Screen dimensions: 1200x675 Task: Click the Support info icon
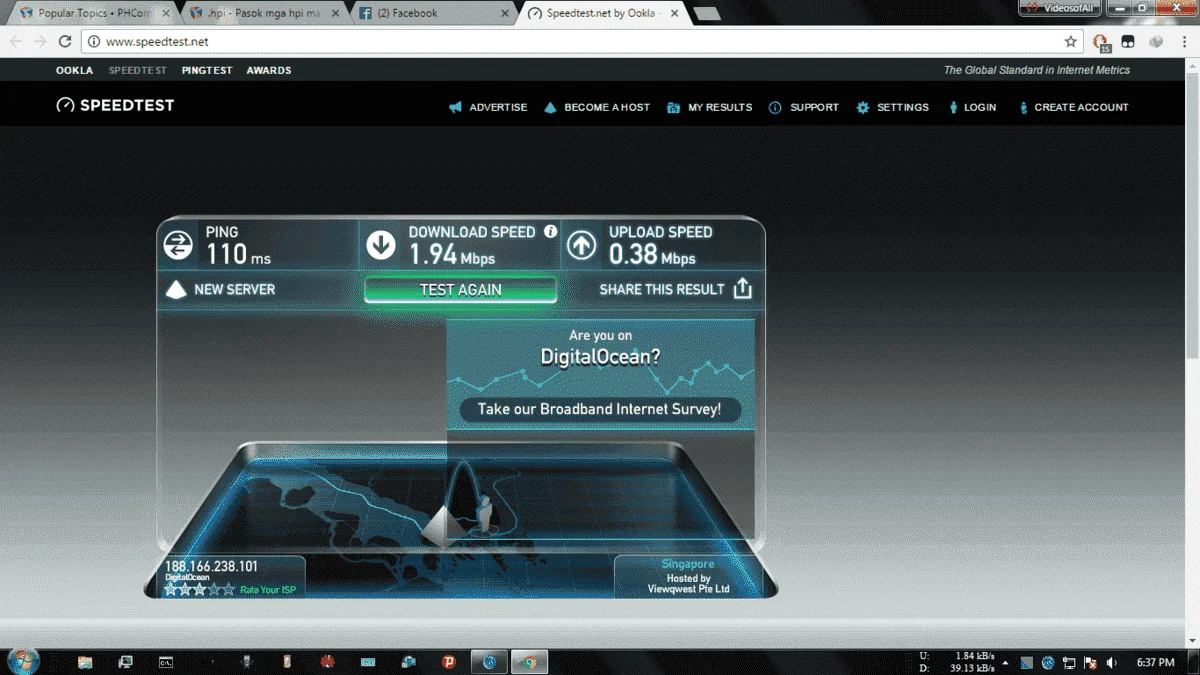775,107
